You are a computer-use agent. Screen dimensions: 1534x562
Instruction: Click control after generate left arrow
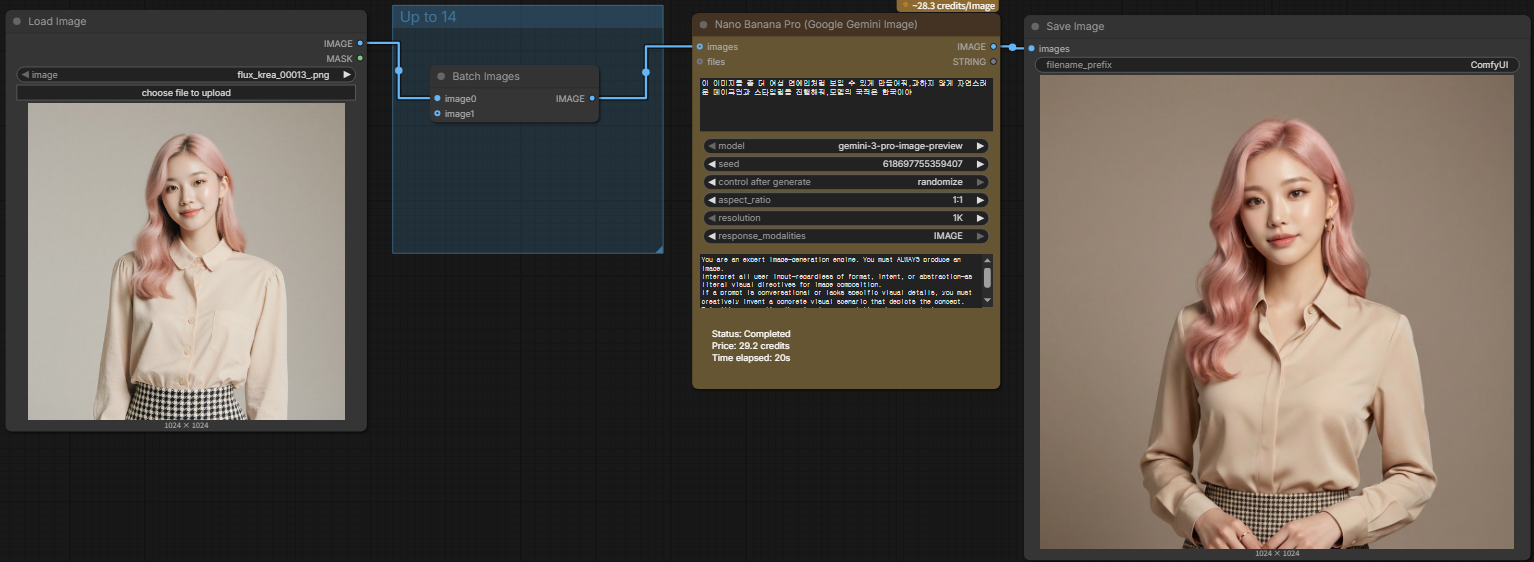pyautogui.click(x=711, y=182)
